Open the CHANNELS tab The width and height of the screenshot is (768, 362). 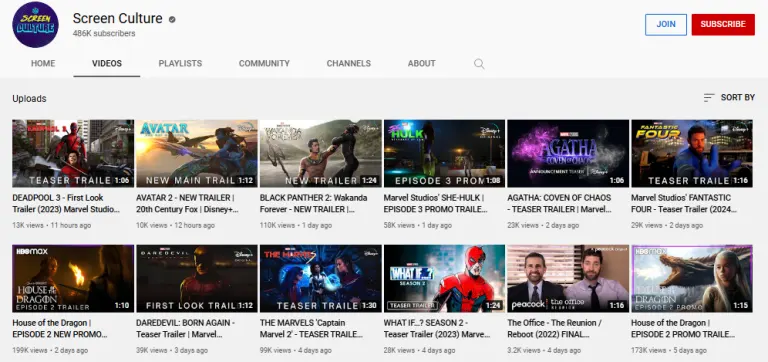click(x=349, y=64)
